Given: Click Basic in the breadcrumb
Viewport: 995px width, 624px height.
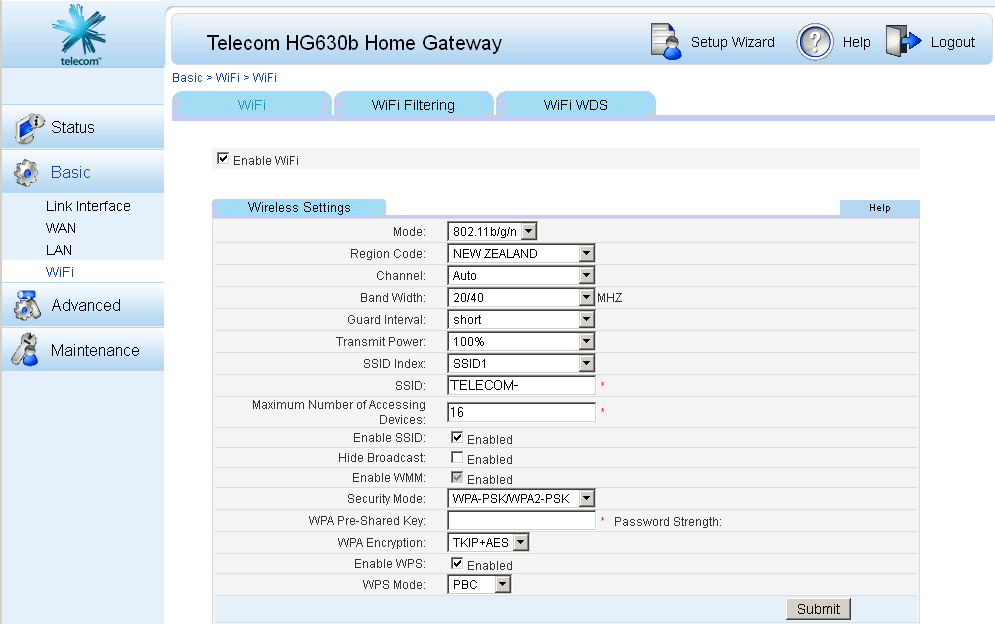Looking at the screenshot, I should click(187, 77).
